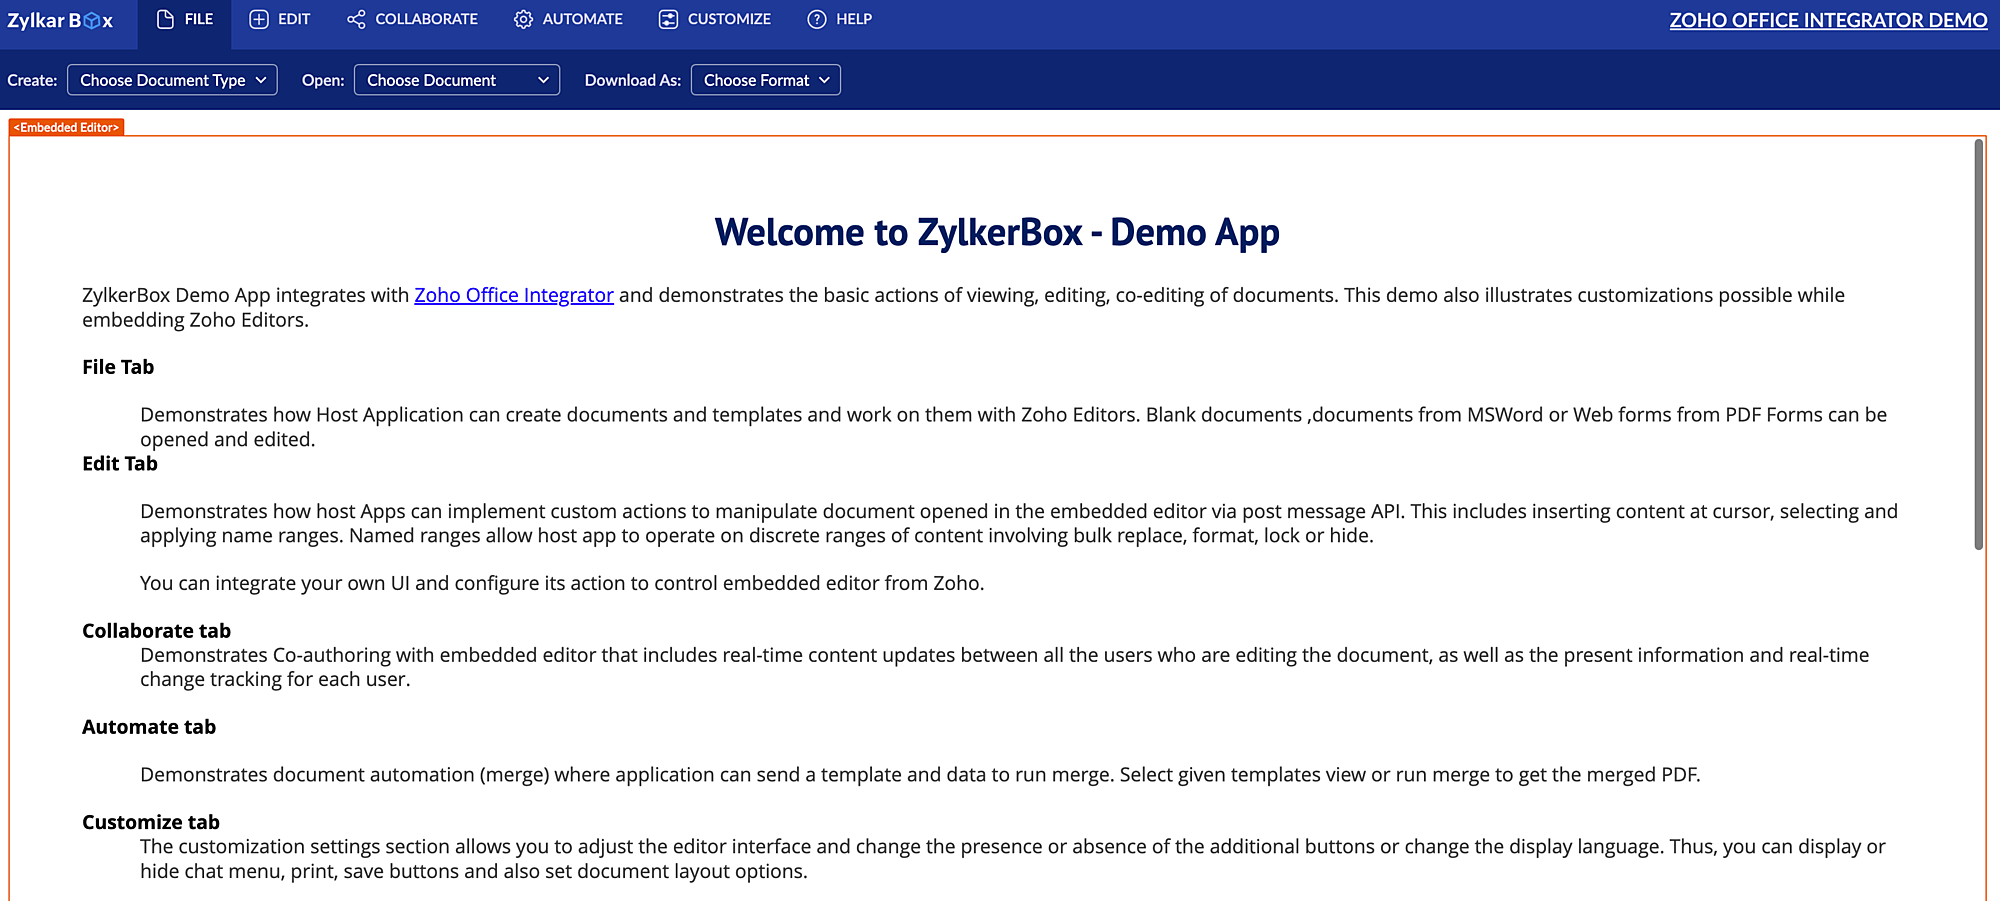
Task: Click the sliders icon beside CUSTOMIZE
Action: pos(668,19)
